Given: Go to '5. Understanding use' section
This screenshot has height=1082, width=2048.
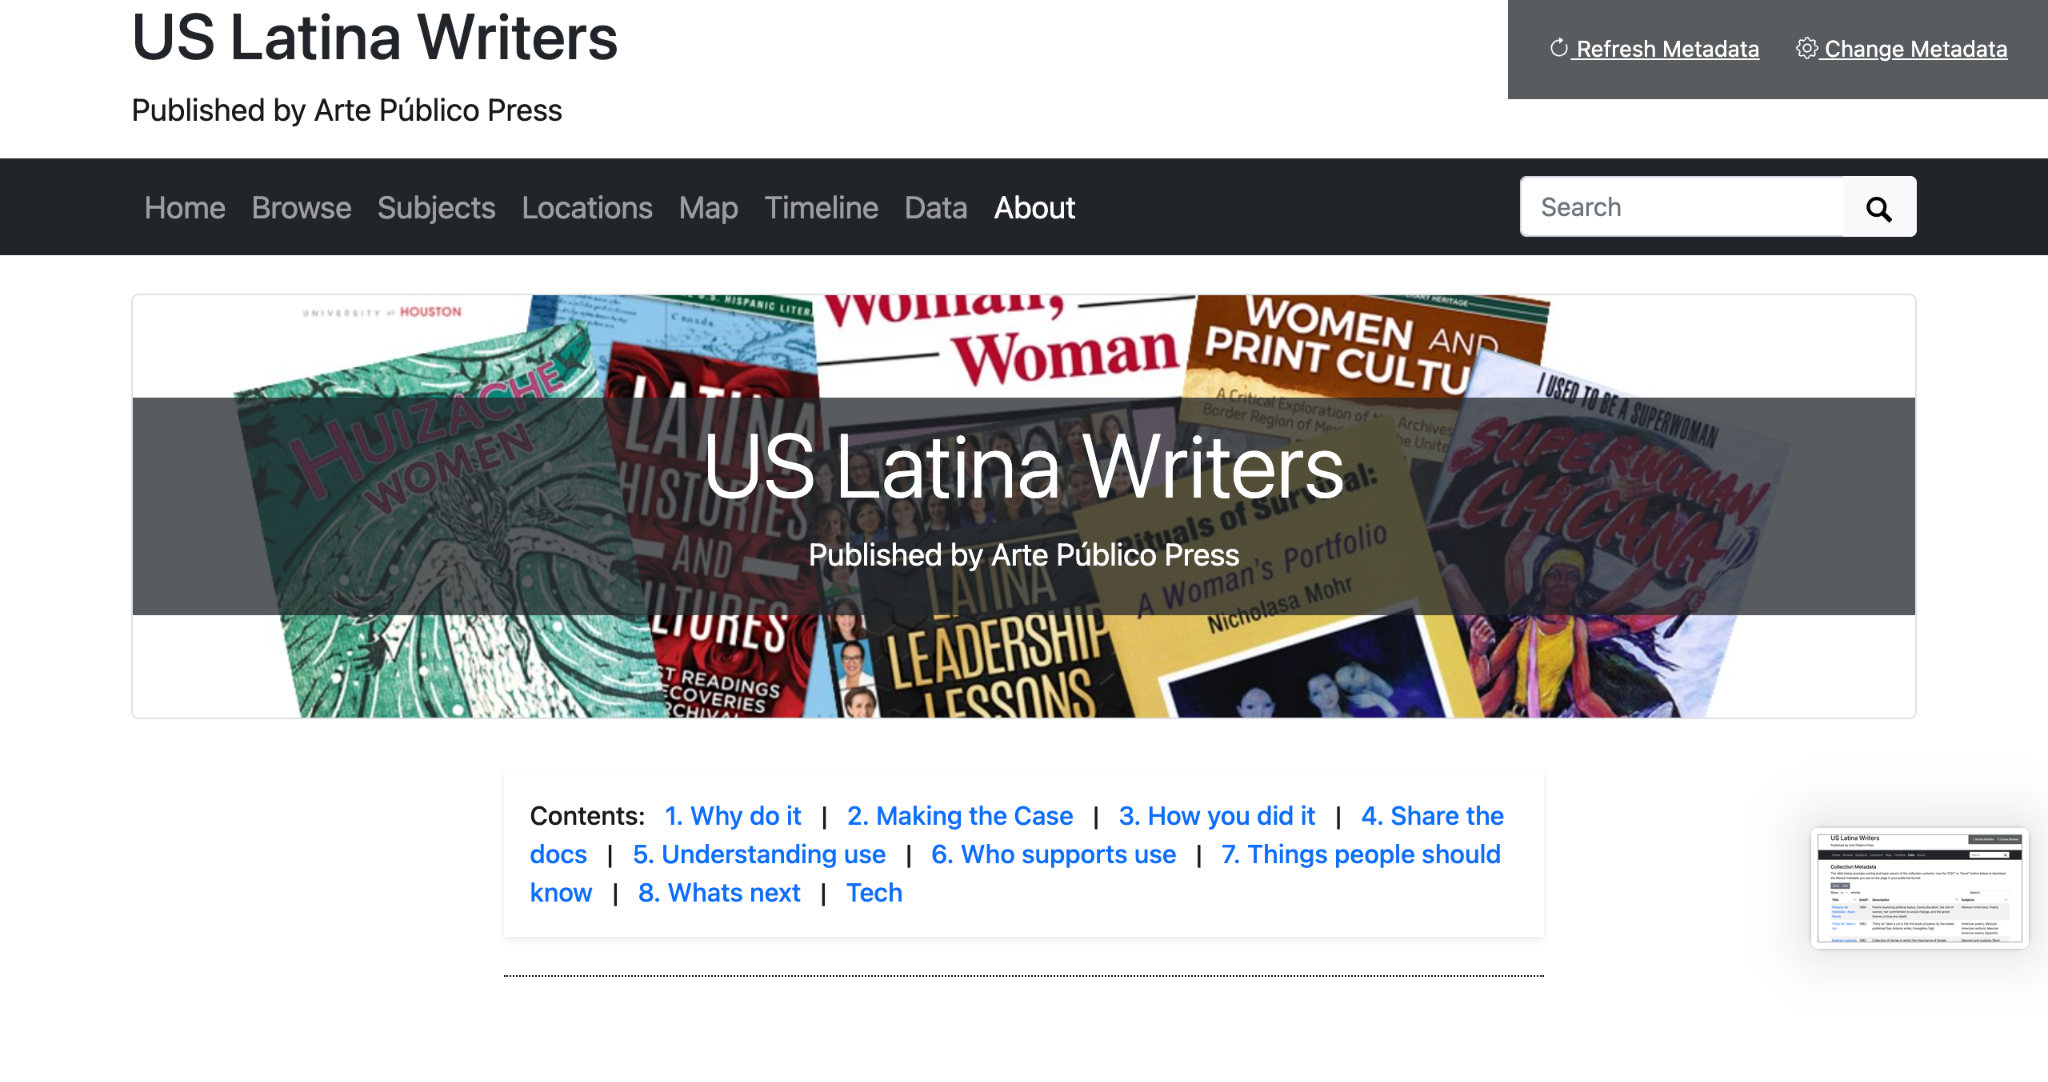Looking at the screenshot, I should point(759,854).
